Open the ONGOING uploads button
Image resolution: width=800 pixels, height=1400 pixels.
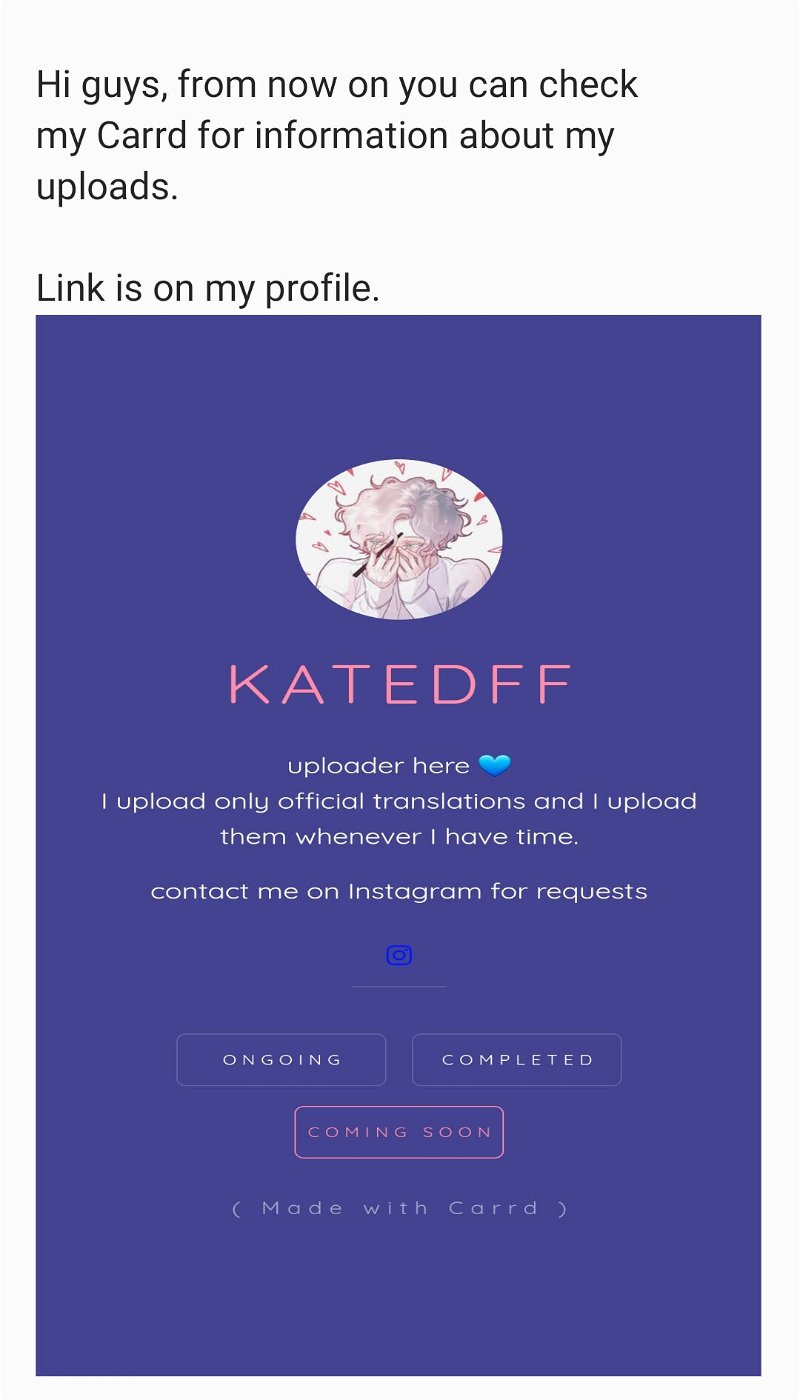(x=281, y=1060)
